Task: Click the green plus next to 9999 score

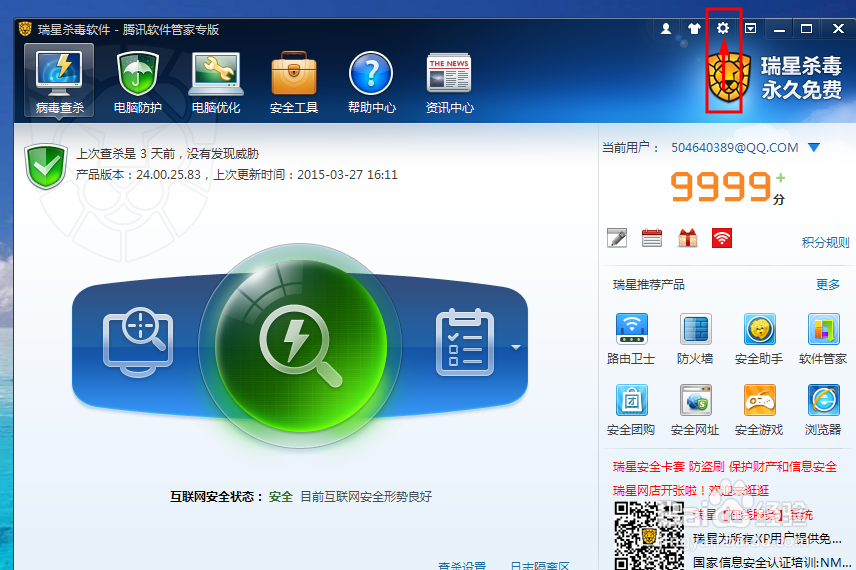Action: point(781,178)
